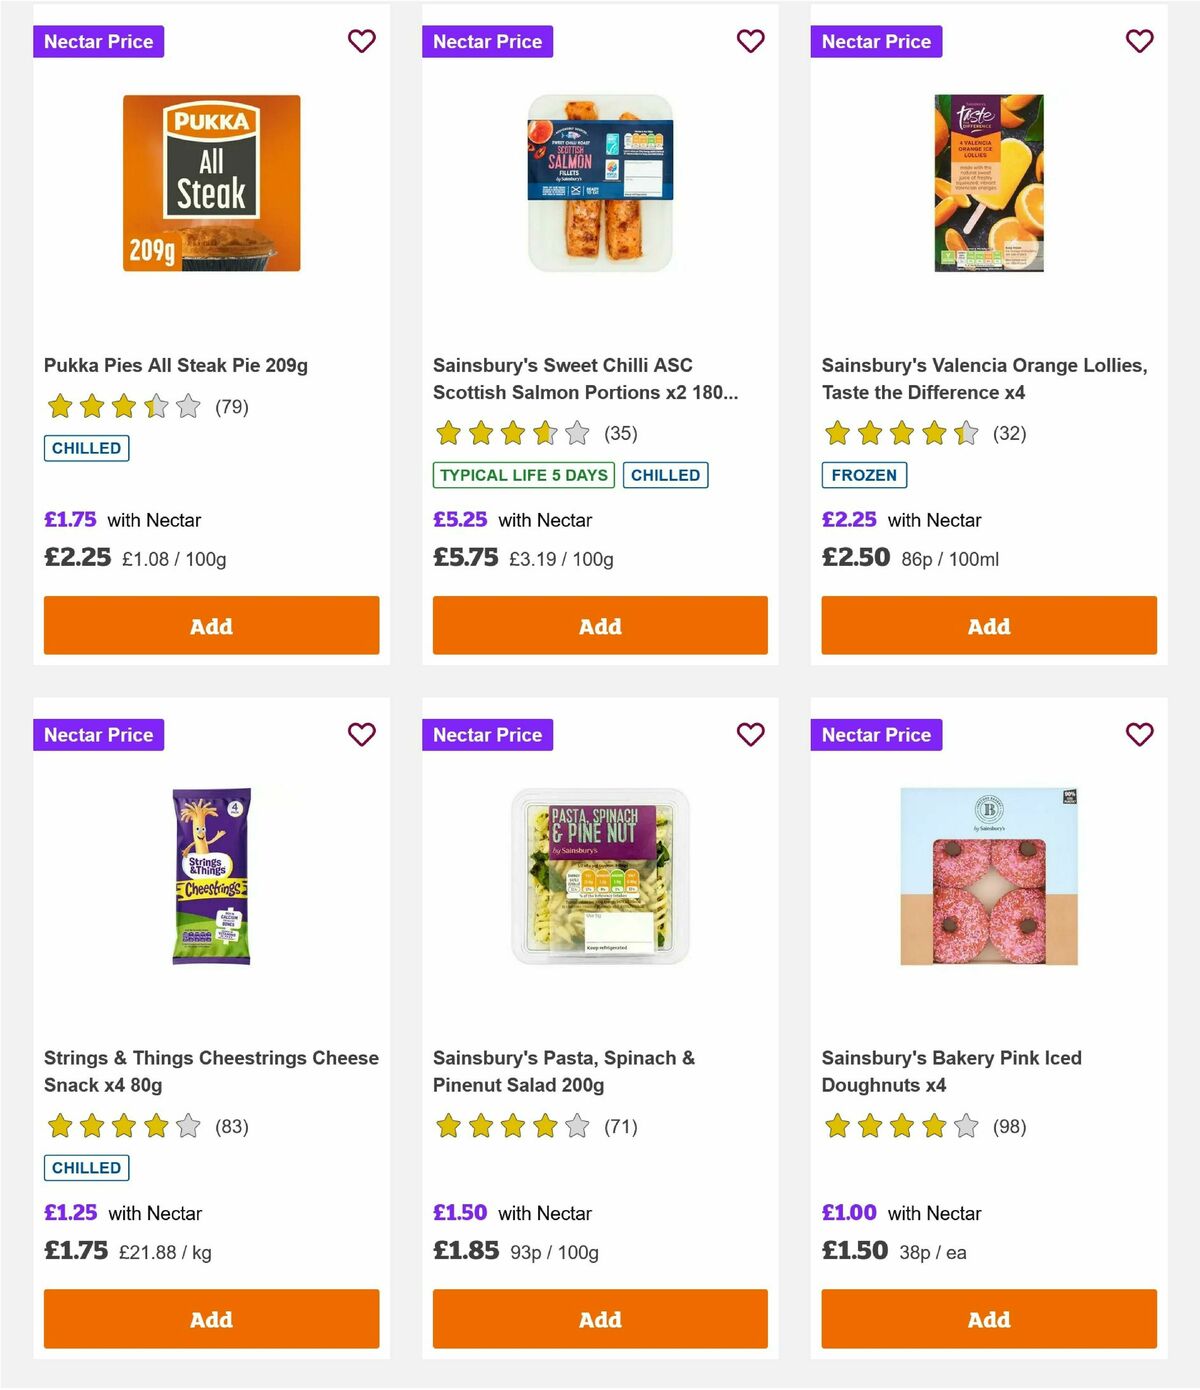Click the TYPICAL LIFE 5 DAYS tag on the salmon

pyautogui.click(x=523, y=475)
